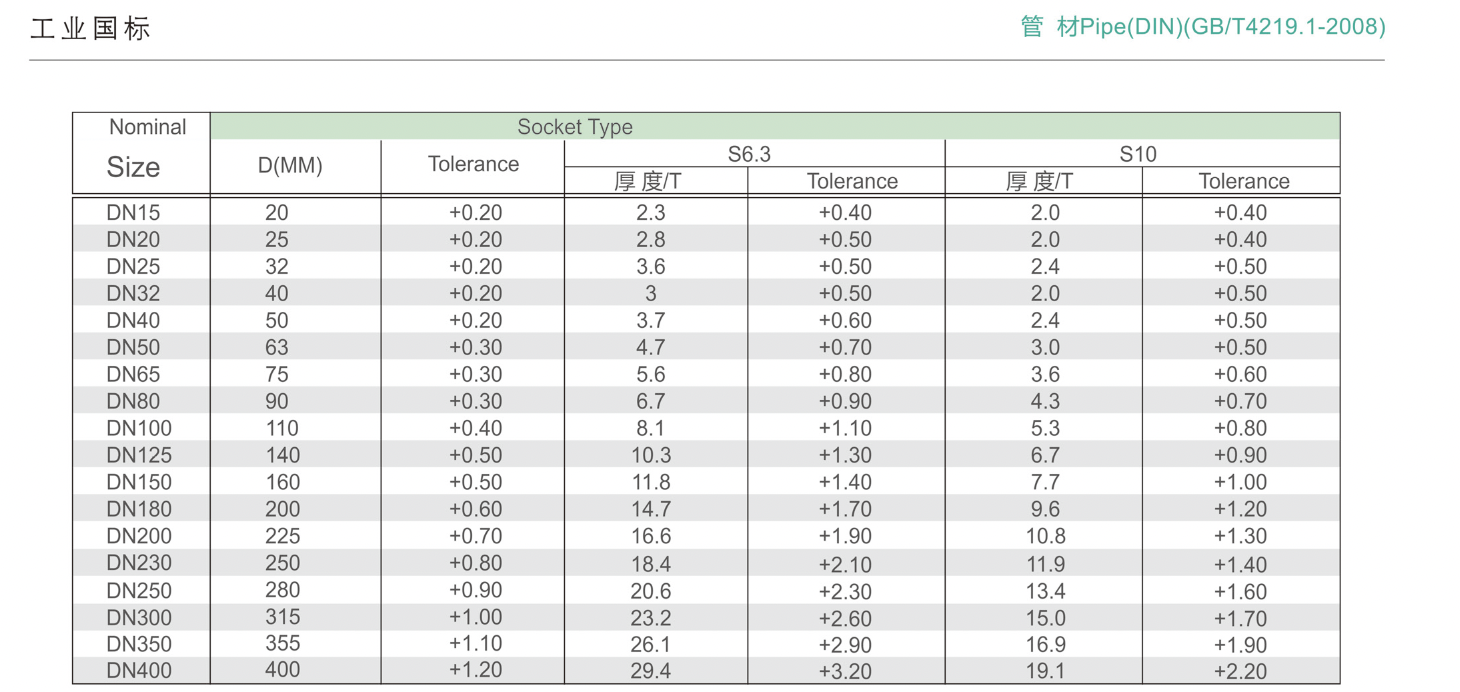
Task: Click the S6.3 group header
Action: [749, 154]
